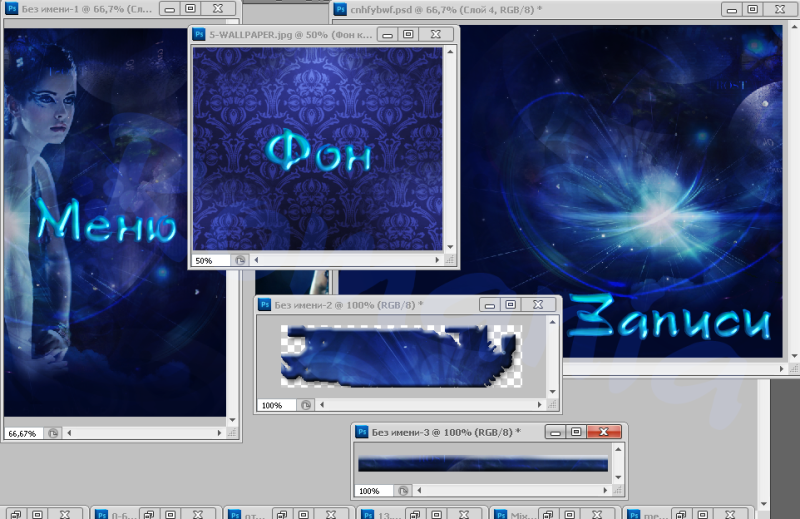Click the Записи text in the cnhfybwf.psd canvas
Screen dimensions: 800x519
[669, 317]
